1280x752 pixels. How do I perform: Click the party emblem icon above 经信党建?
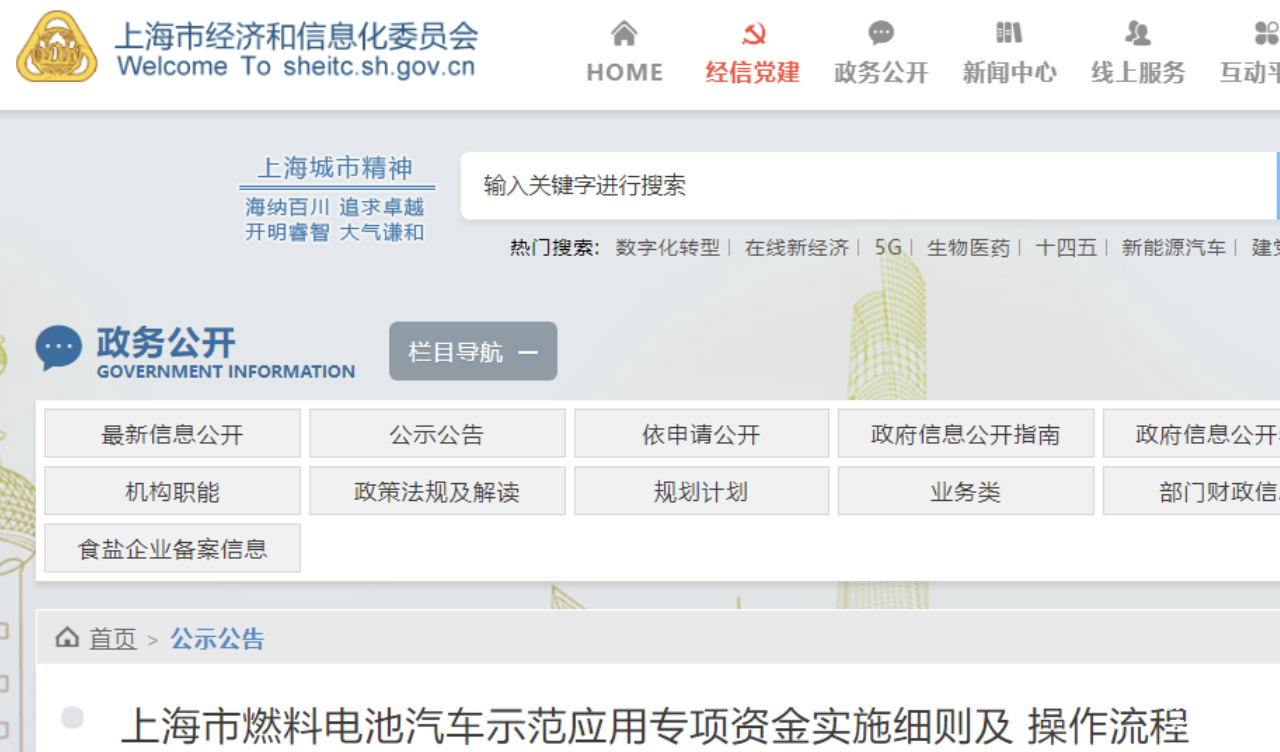(x=753, y=34)
